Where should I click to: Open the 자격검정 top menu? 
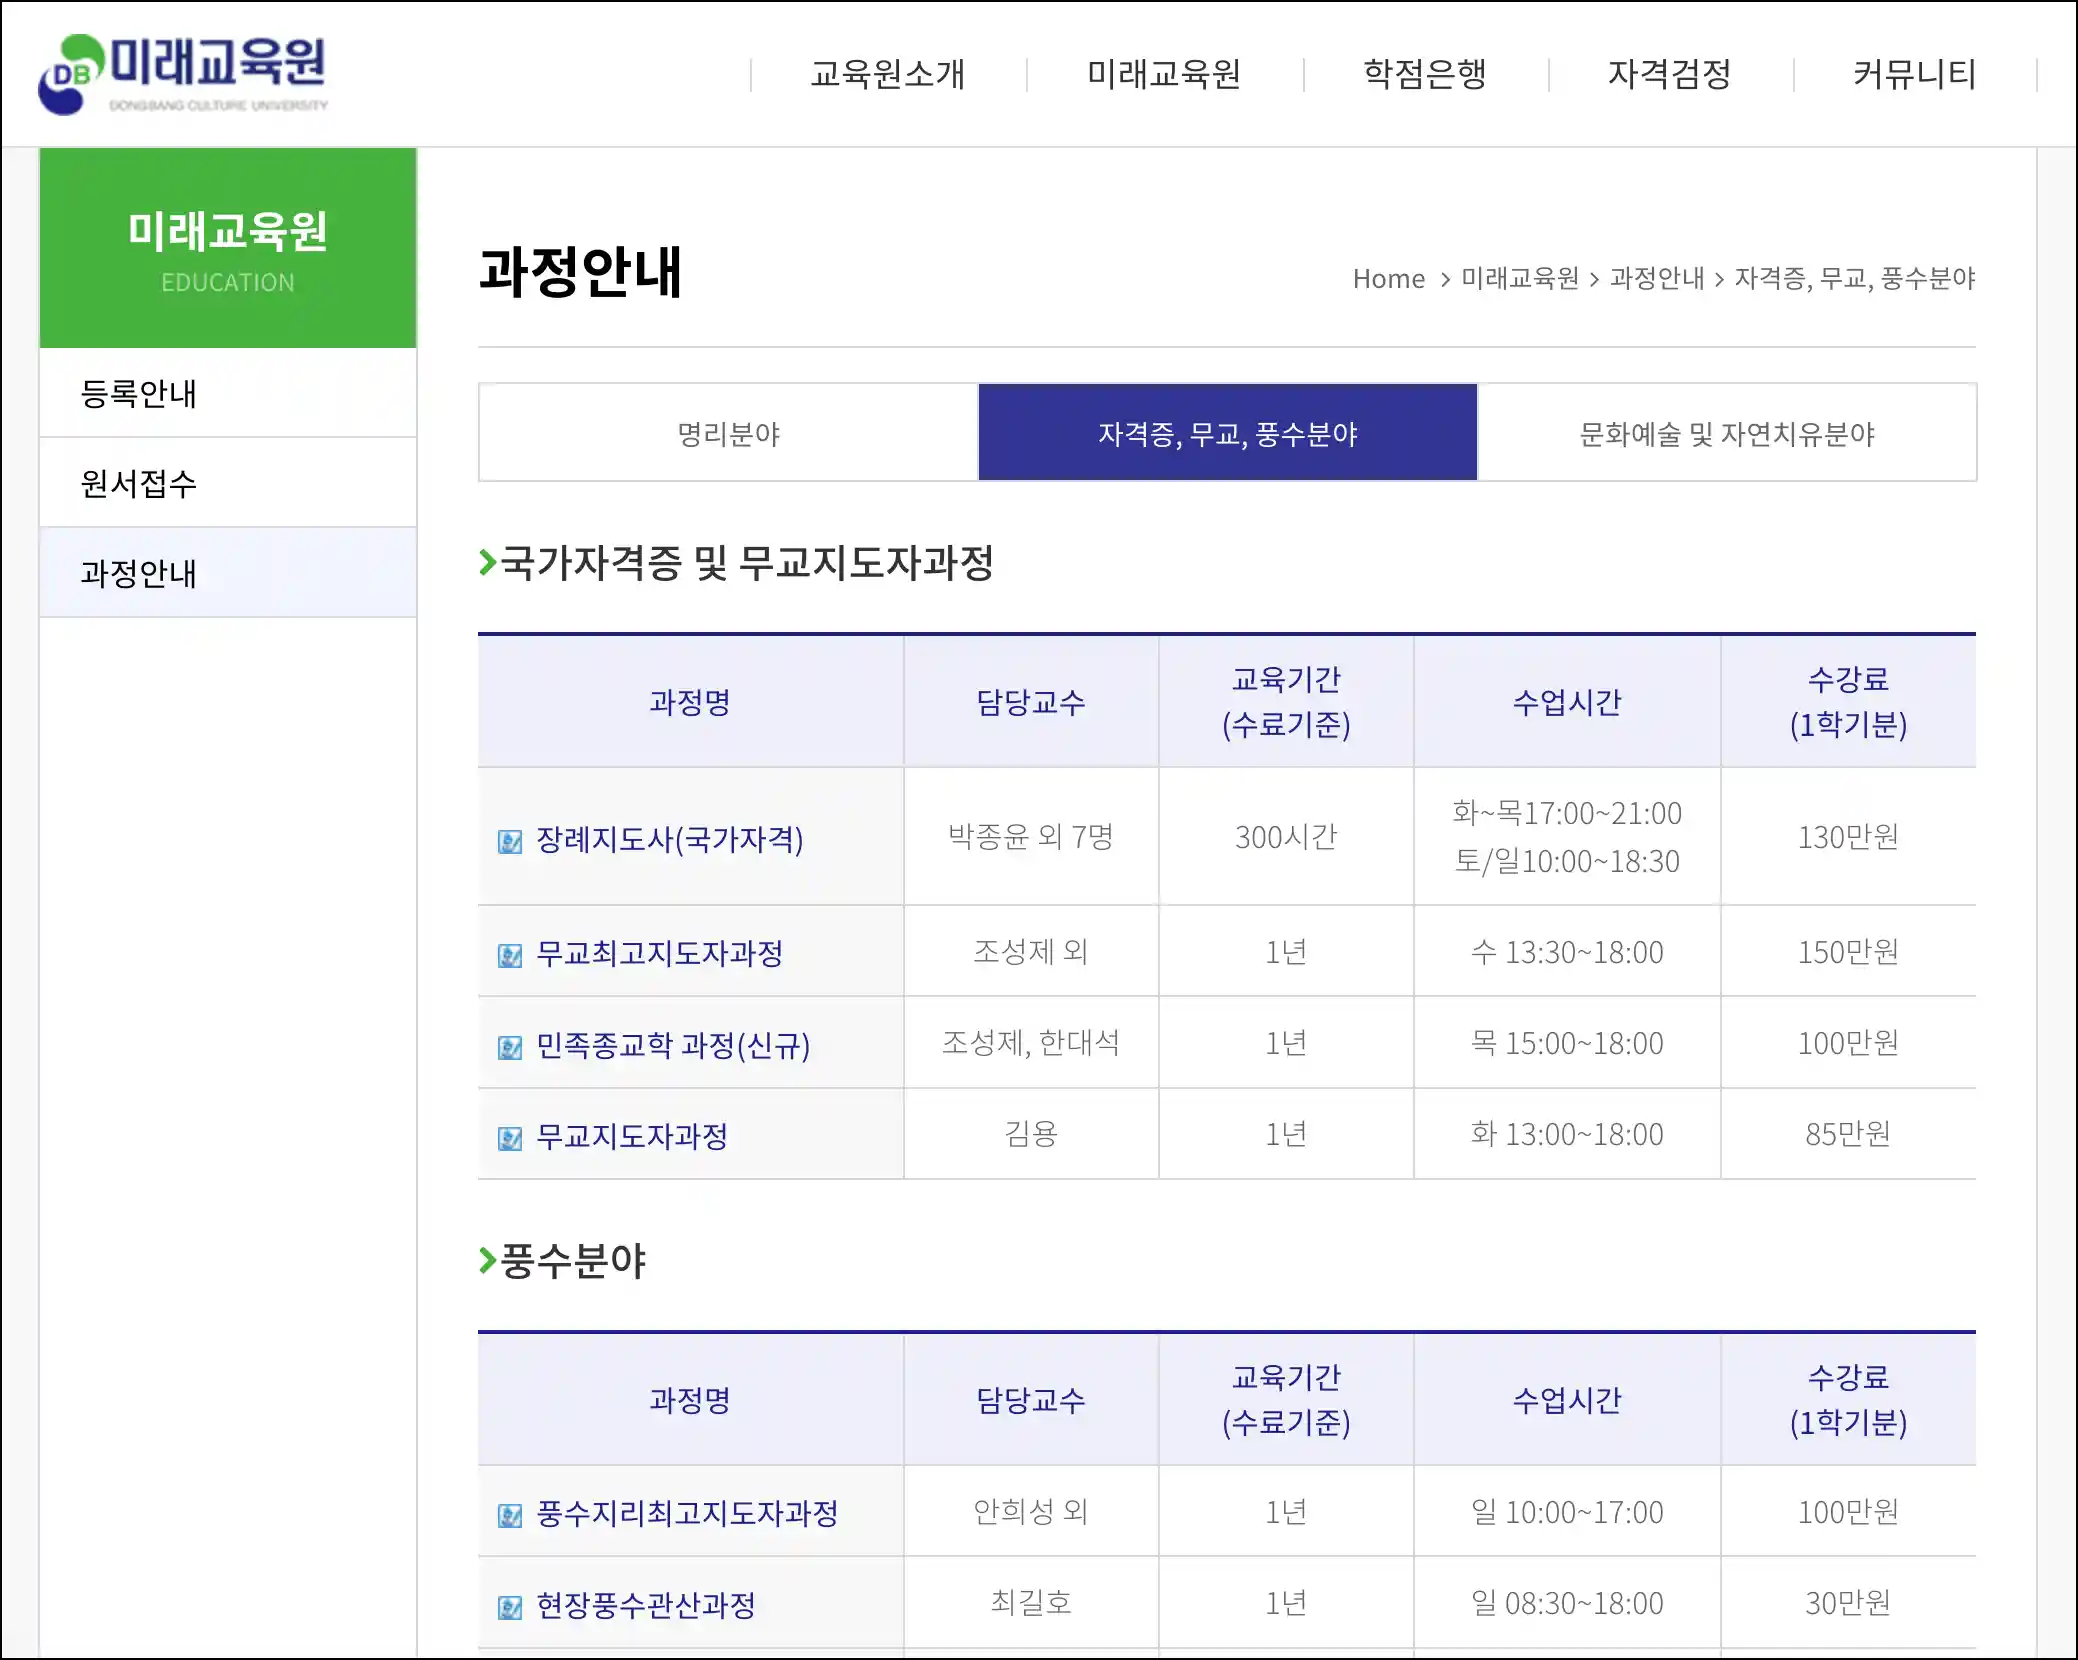pyautogui.click(x=1670, y=74)
